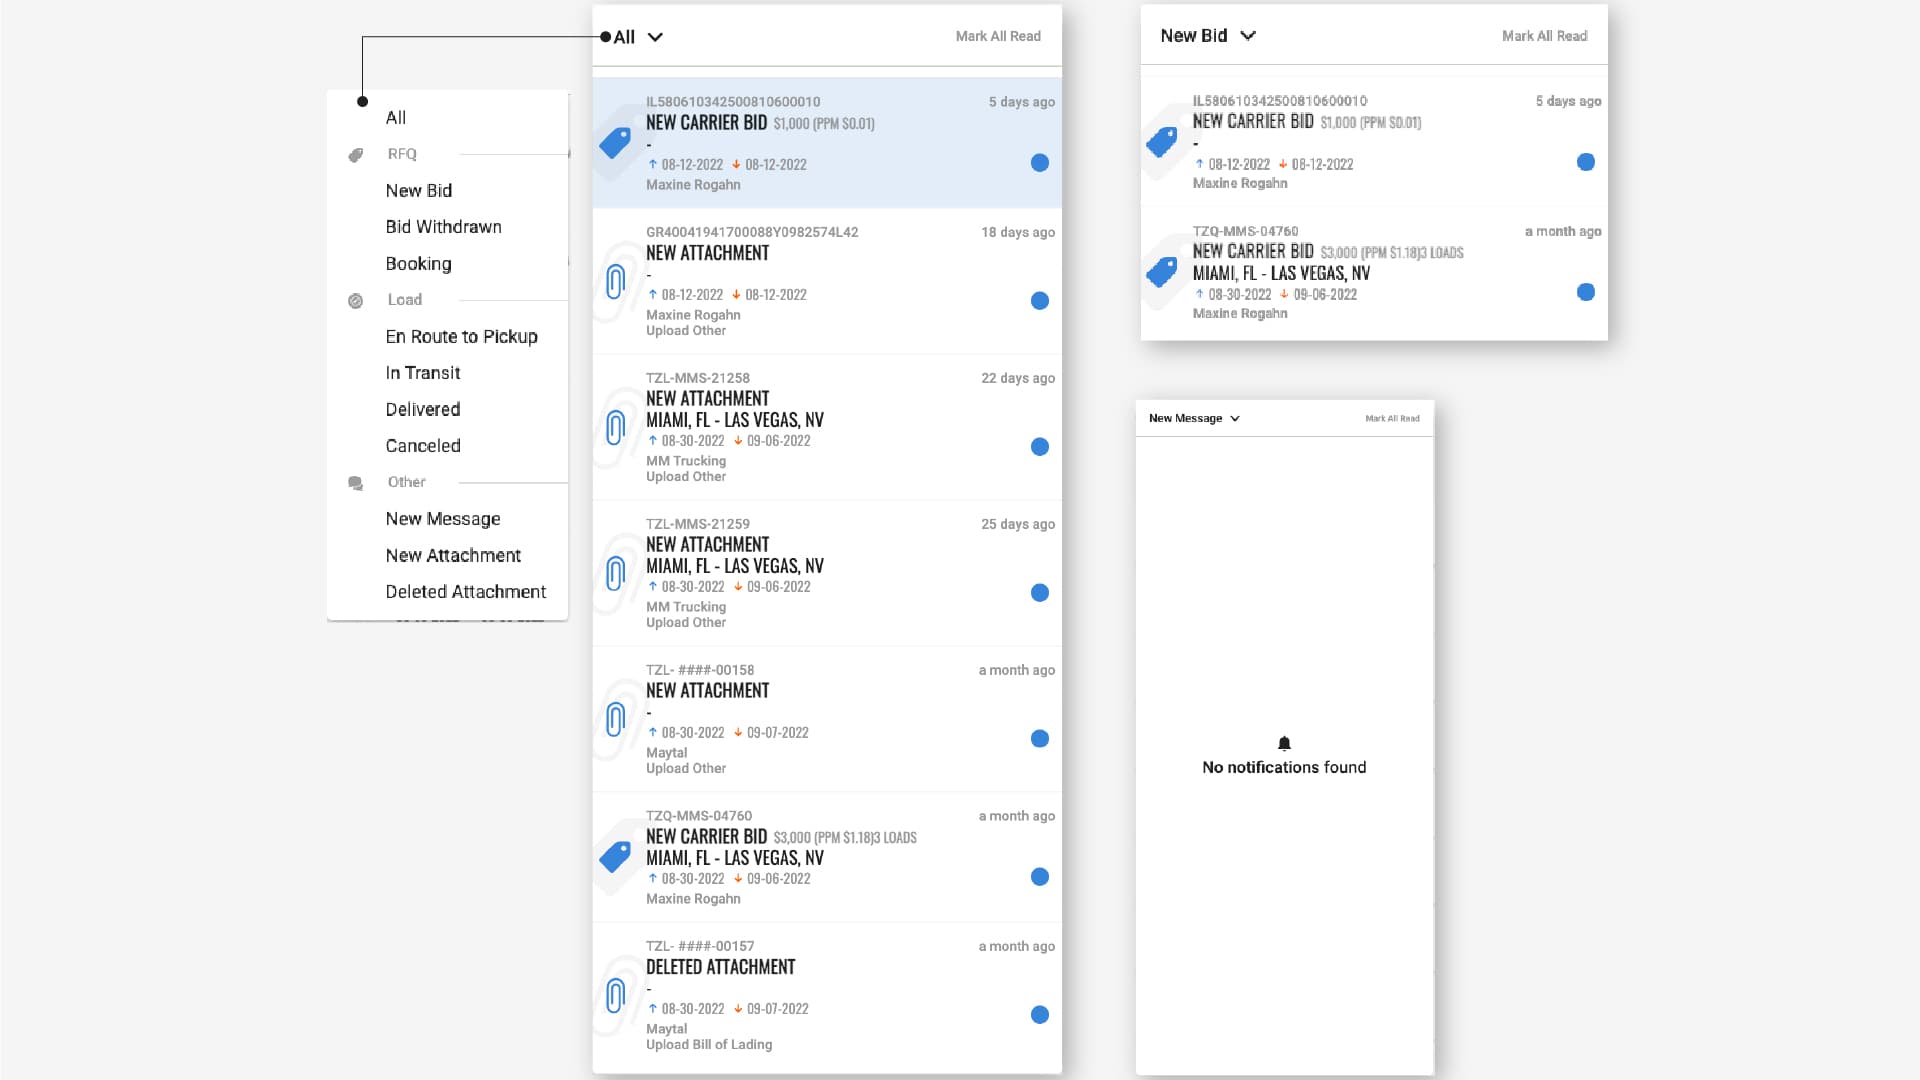Click MM Trucking on TZL-MMS-21258 notification
1920x1080 pixels.
(686, 461)
